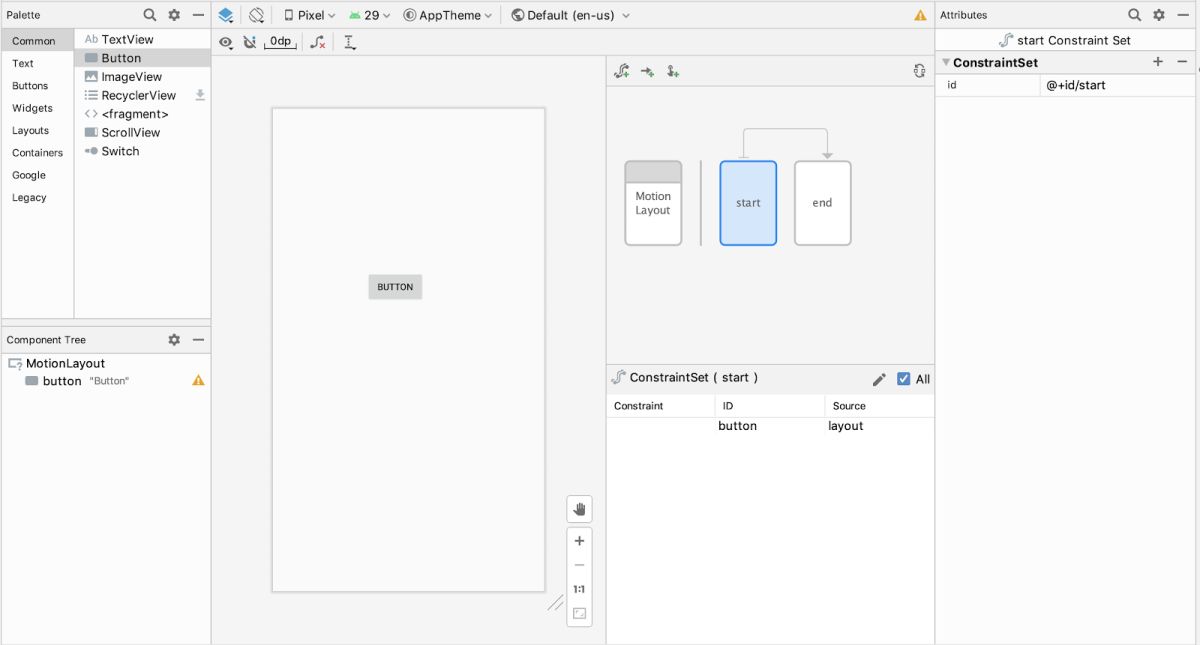
Task: Open the Default (en-us) locale dropdown
Action: pos(571,15)
